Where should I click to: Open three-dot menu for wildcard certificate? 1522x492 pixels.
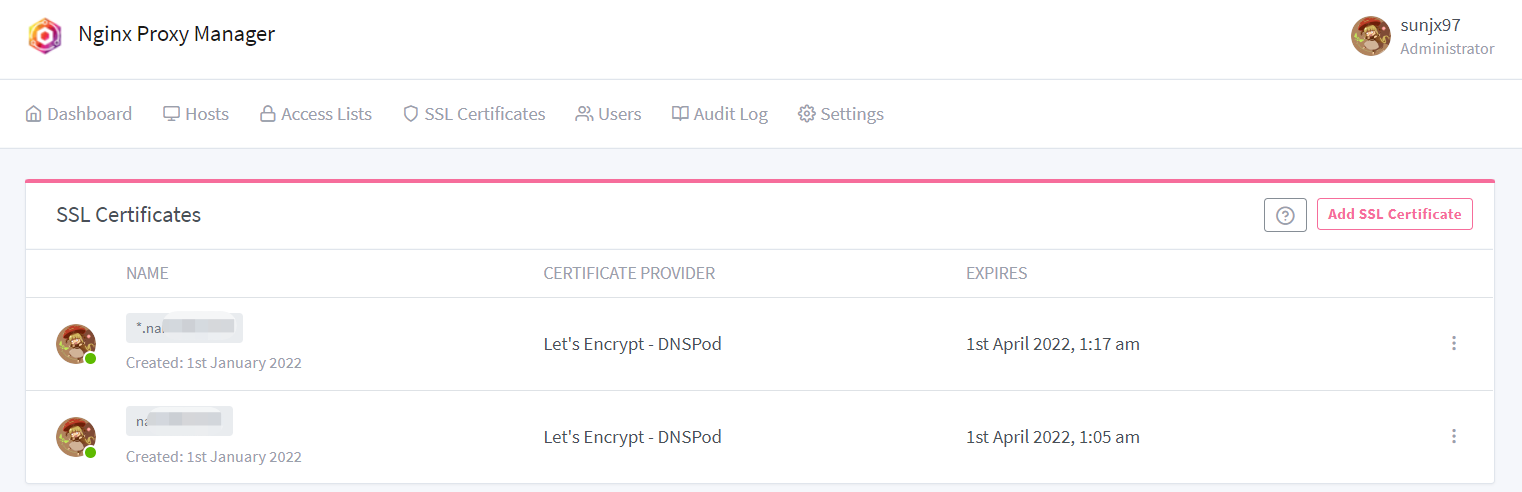[x=1453, y=343]
